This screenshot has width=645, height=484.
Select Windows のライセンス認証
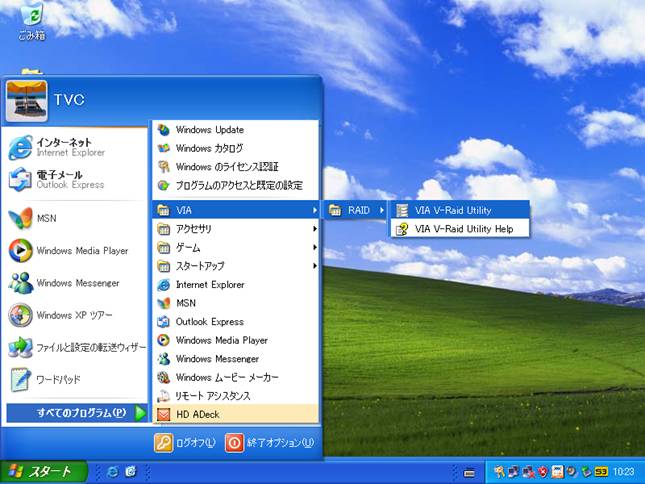(x=235, y=167)
